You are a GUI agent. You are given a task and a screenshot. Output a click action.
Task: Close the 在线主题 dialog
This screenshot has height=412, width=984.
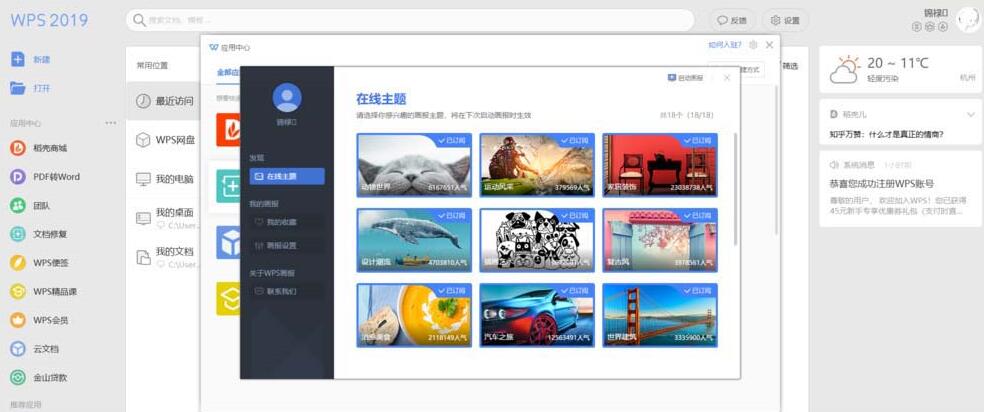coord(727,78)
